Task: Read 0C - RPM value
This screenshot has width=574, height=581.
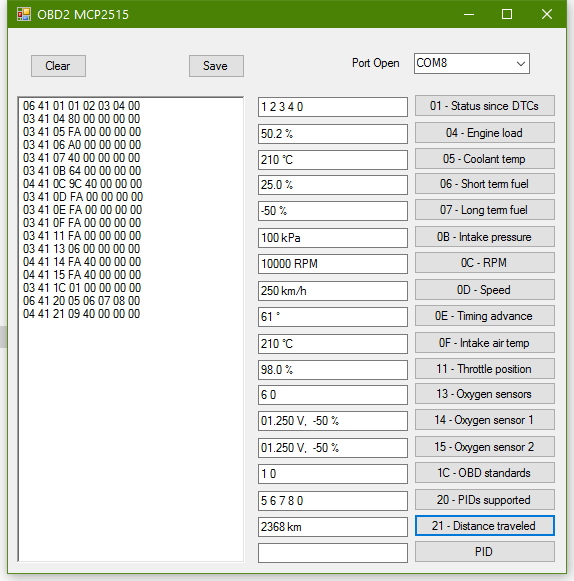Action: pos(484,263)
